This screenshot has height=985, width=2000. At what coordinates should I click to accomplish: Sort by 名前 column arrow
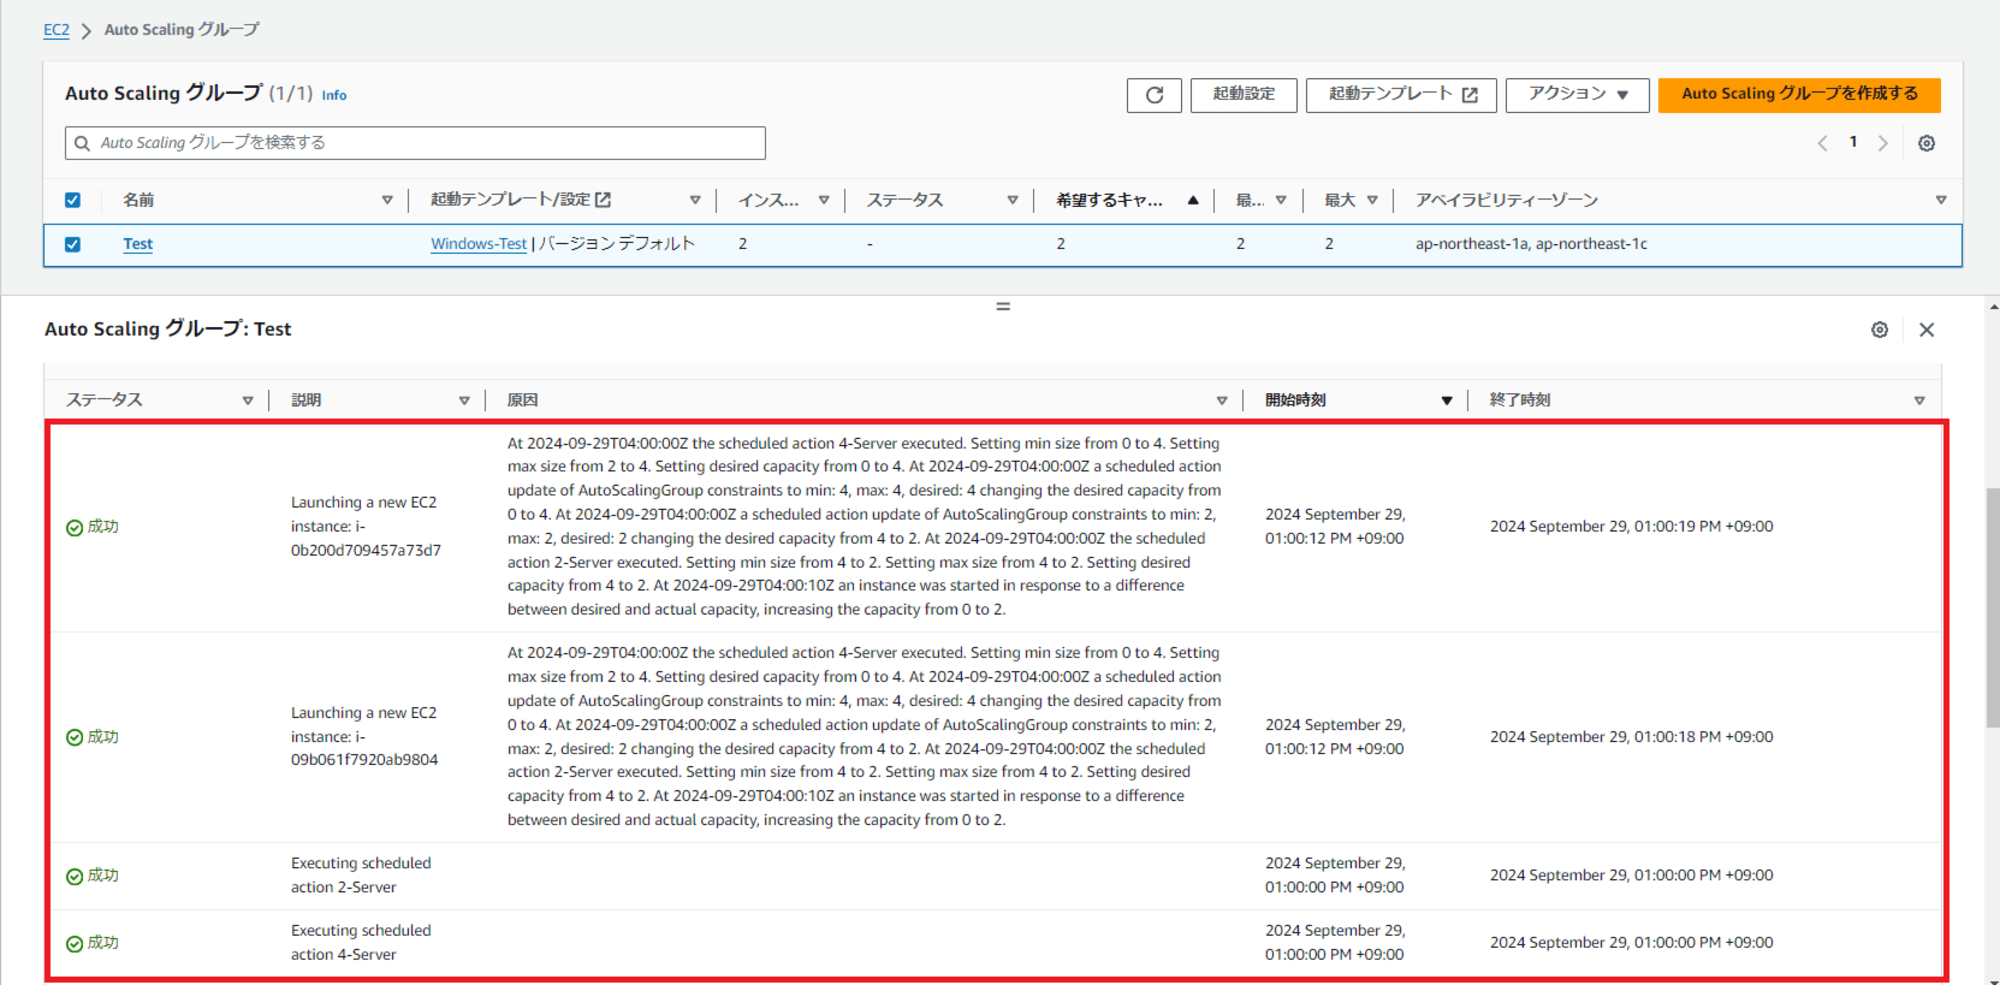point(387,200)
